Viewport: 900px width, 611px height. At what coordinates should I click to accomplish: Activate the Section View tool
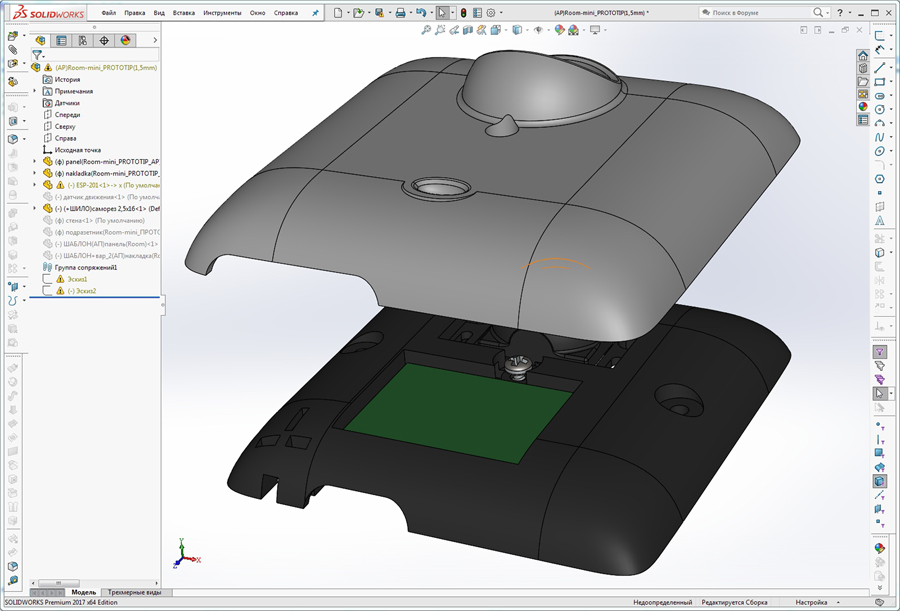tap(467, 30)
